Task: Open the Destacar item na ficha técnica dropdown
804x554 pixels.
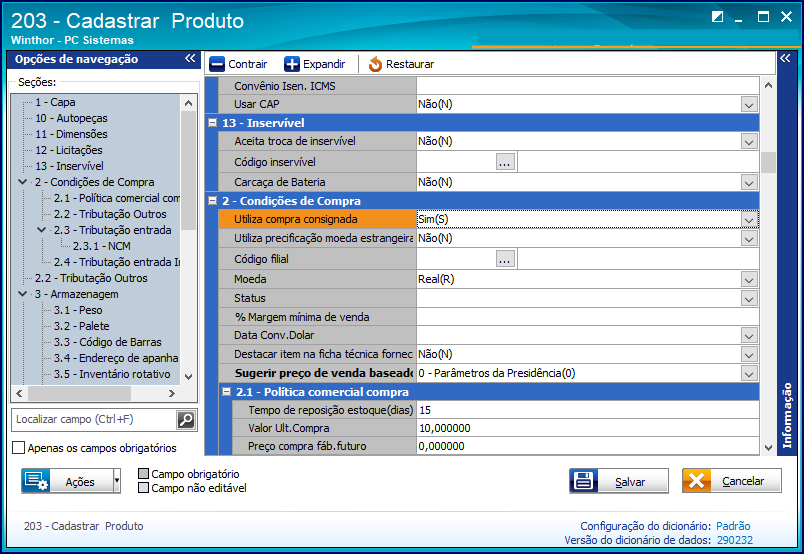Action: tap(749, 354)
